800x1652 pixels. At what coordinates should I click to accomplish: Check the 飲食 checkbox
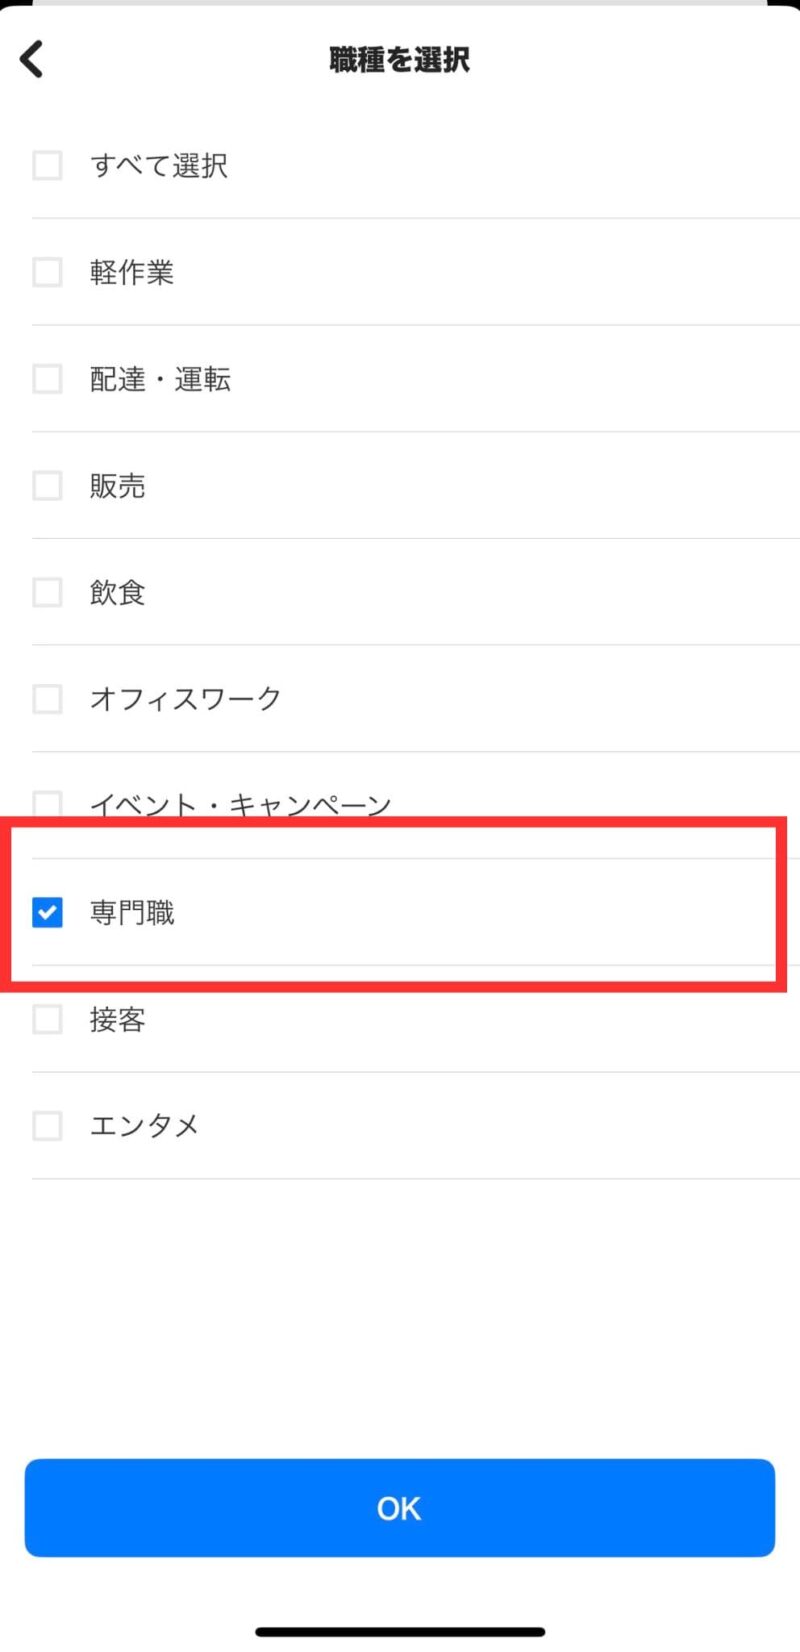pos(47,592)
